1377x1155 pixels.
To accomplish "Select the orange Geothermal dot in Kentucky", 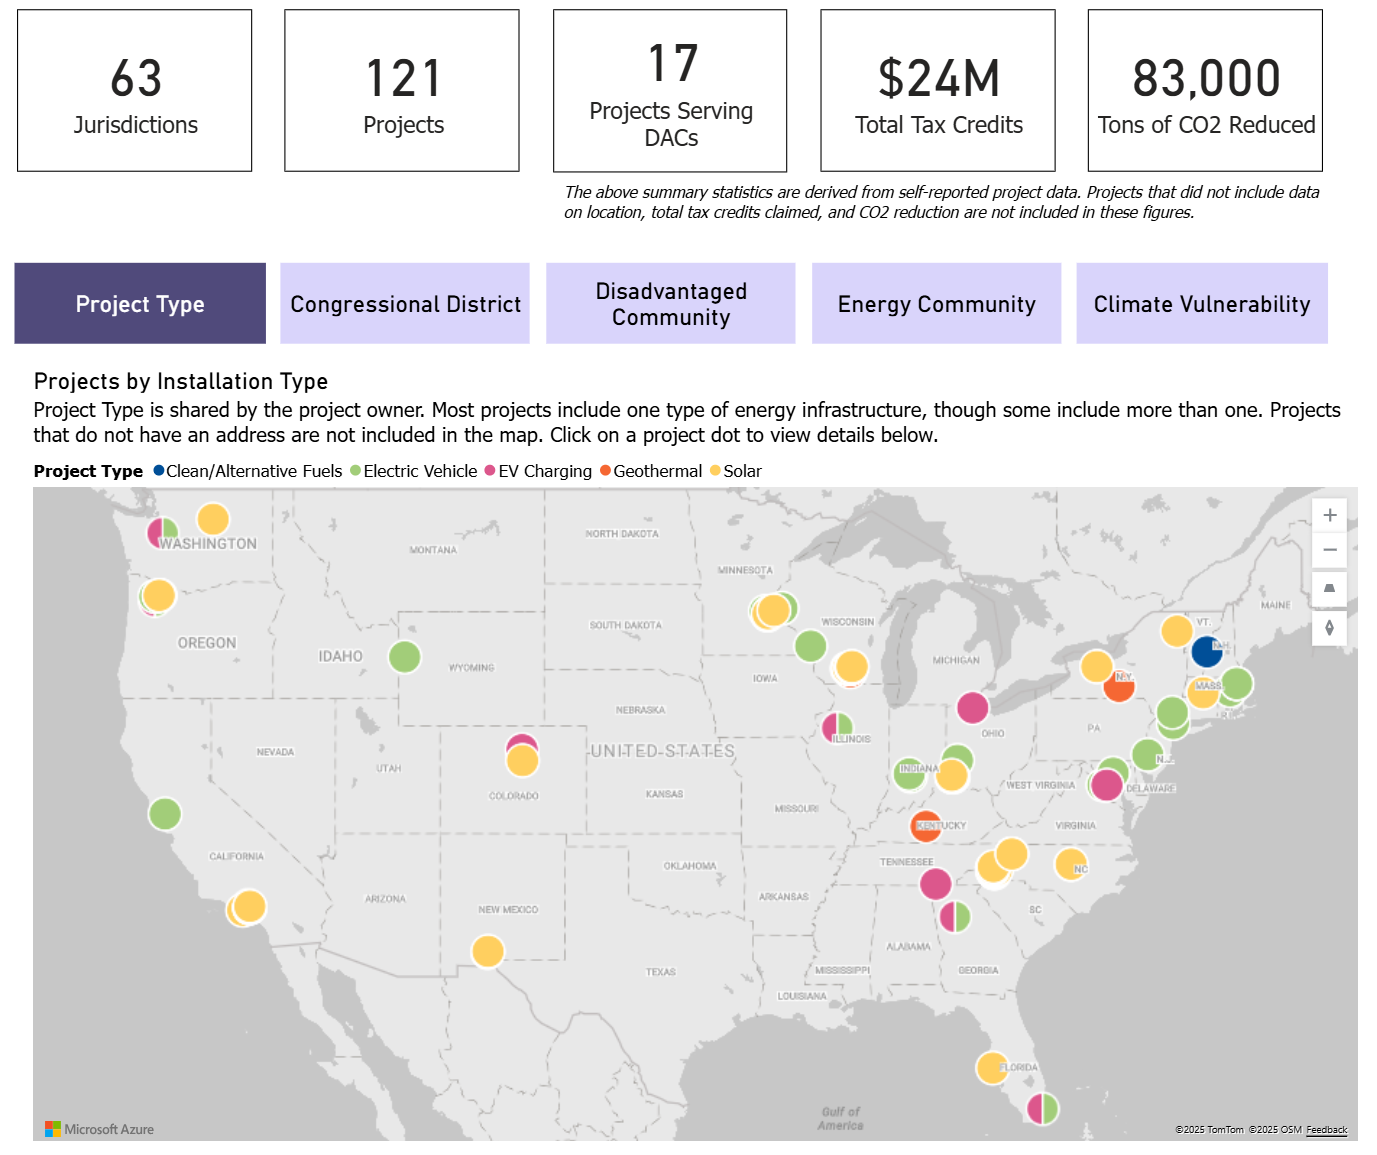I will (x=926, y=826).
